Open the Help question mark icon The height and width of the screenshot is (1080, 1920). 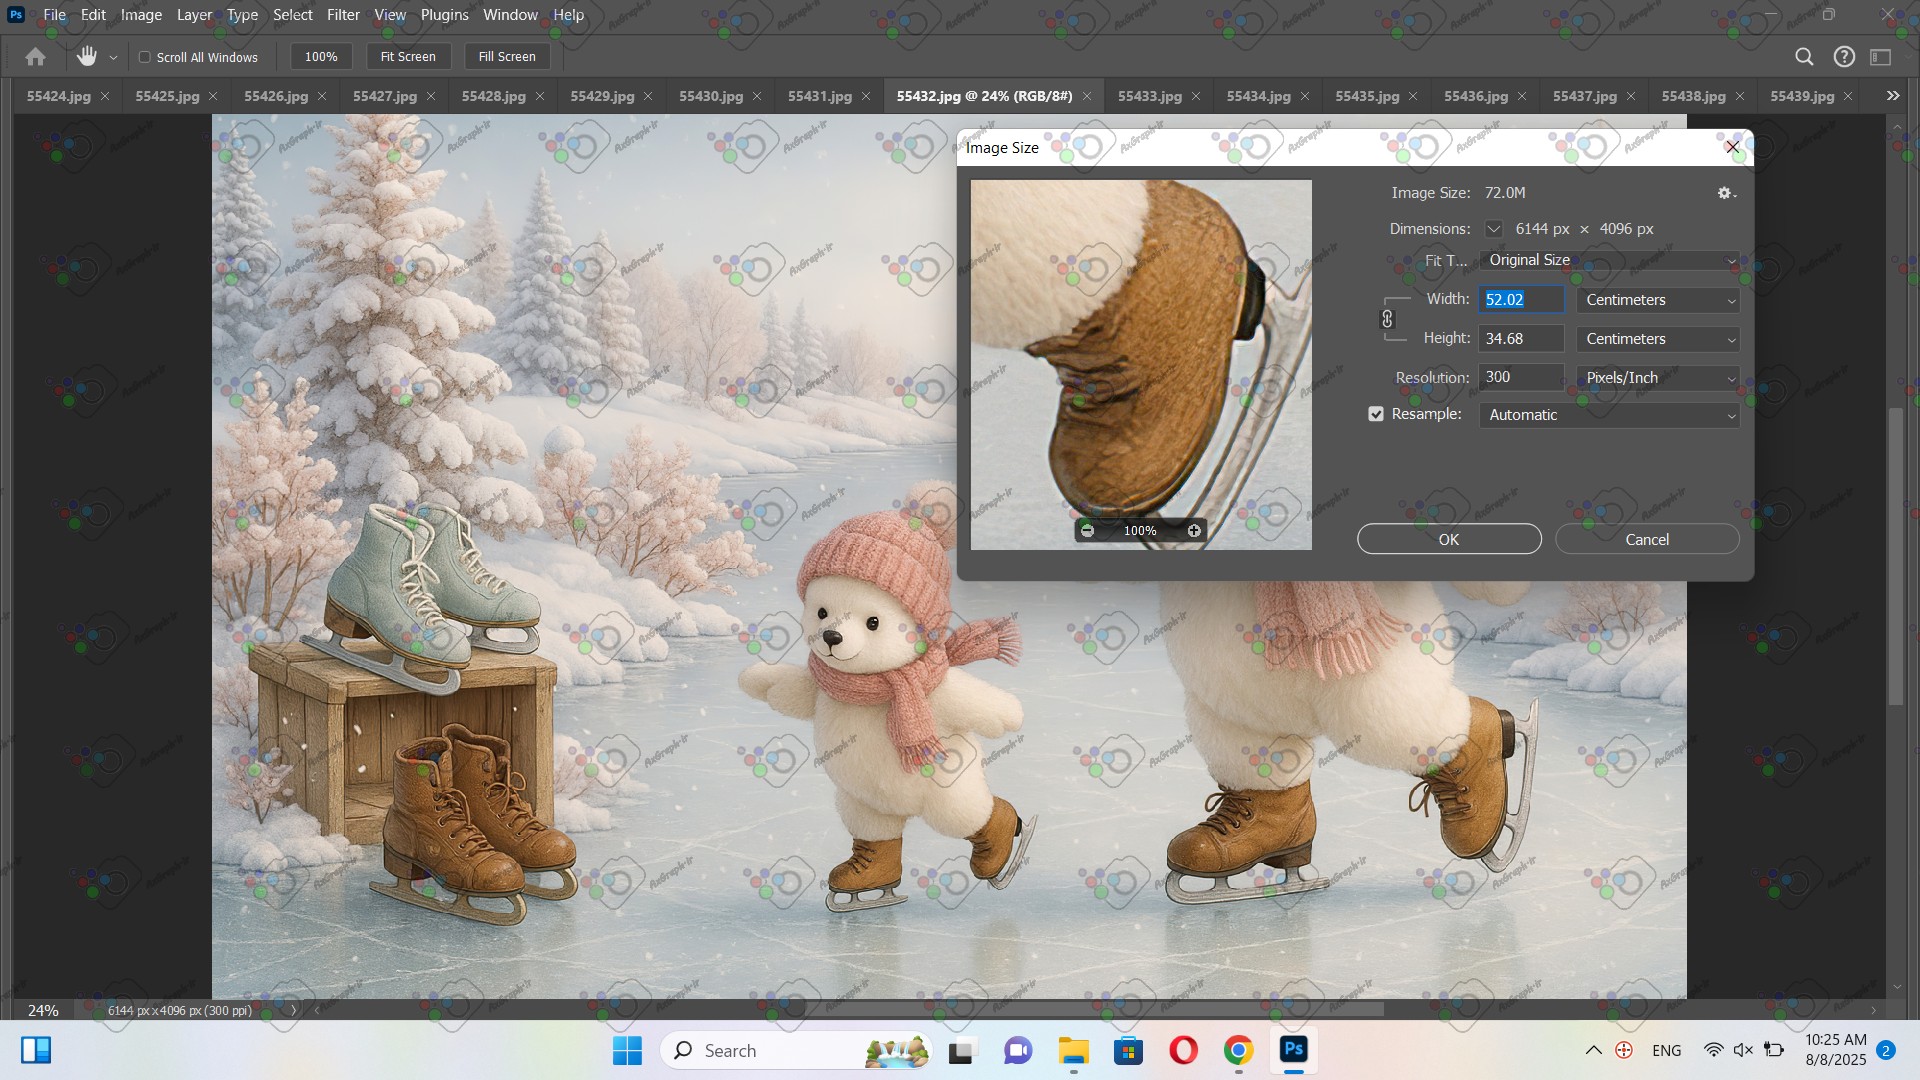(x=1844, y=57)
